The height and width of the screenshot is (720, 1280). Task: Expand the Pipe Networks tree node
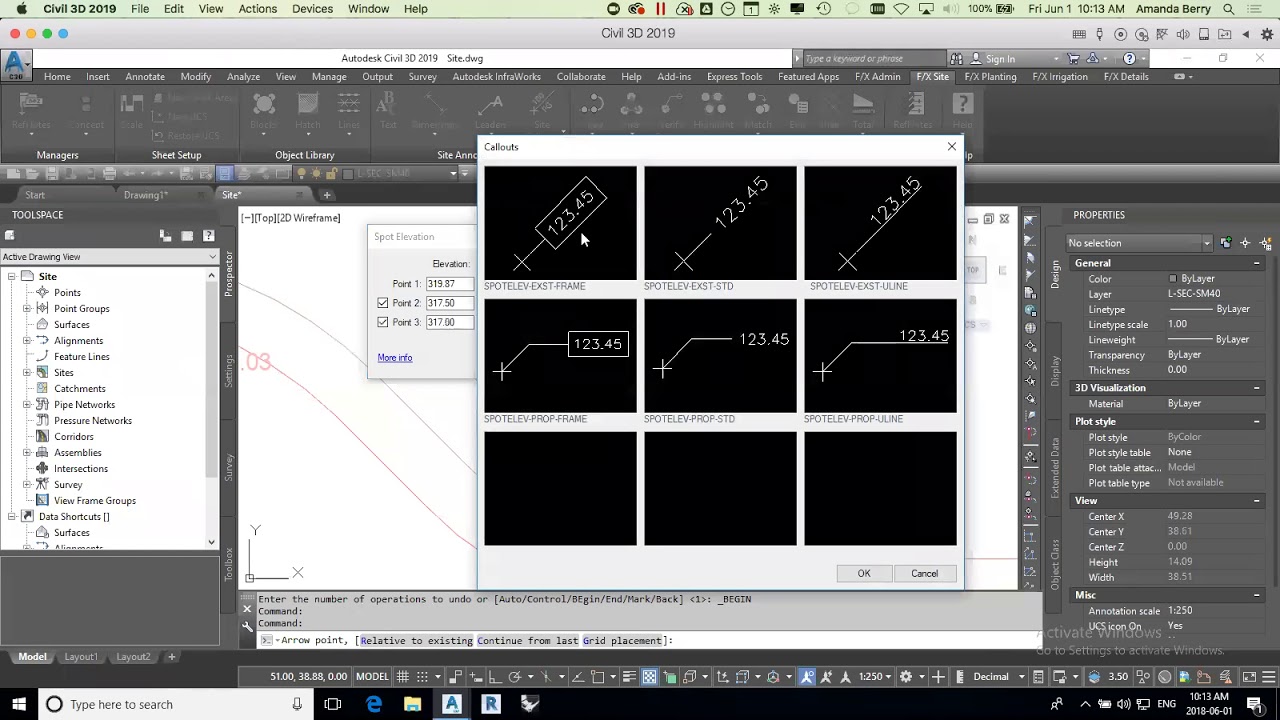point(27,405)
